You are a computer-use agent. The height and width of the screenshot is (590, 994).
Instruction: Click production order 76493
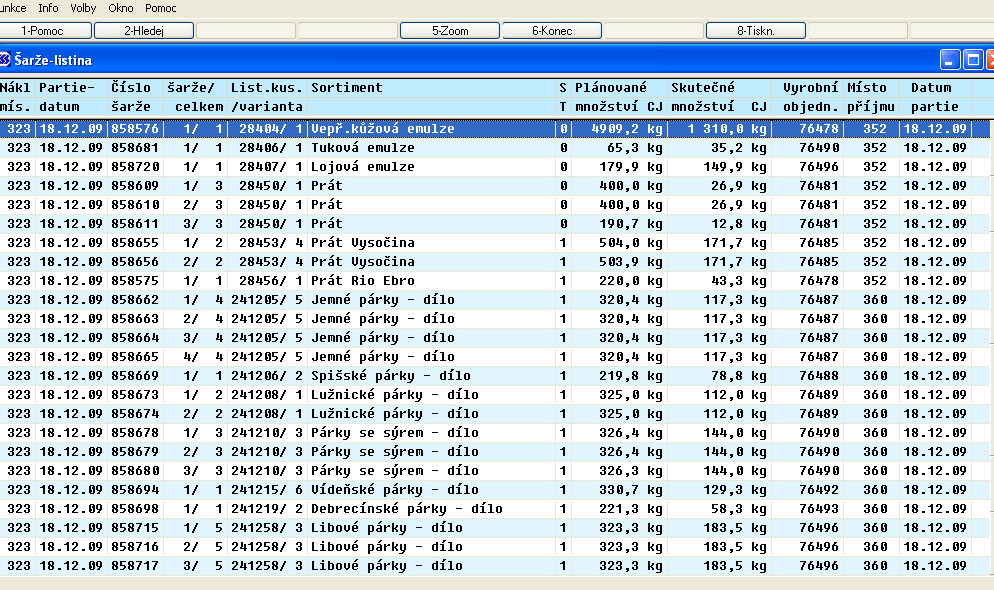(819, 509)
